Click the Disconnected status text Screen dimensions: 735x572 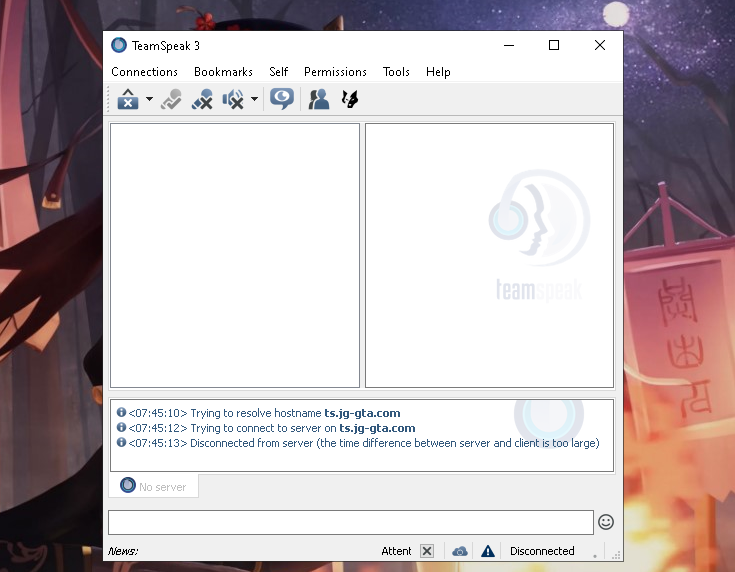pyautogui.click(x=542, y=551)
